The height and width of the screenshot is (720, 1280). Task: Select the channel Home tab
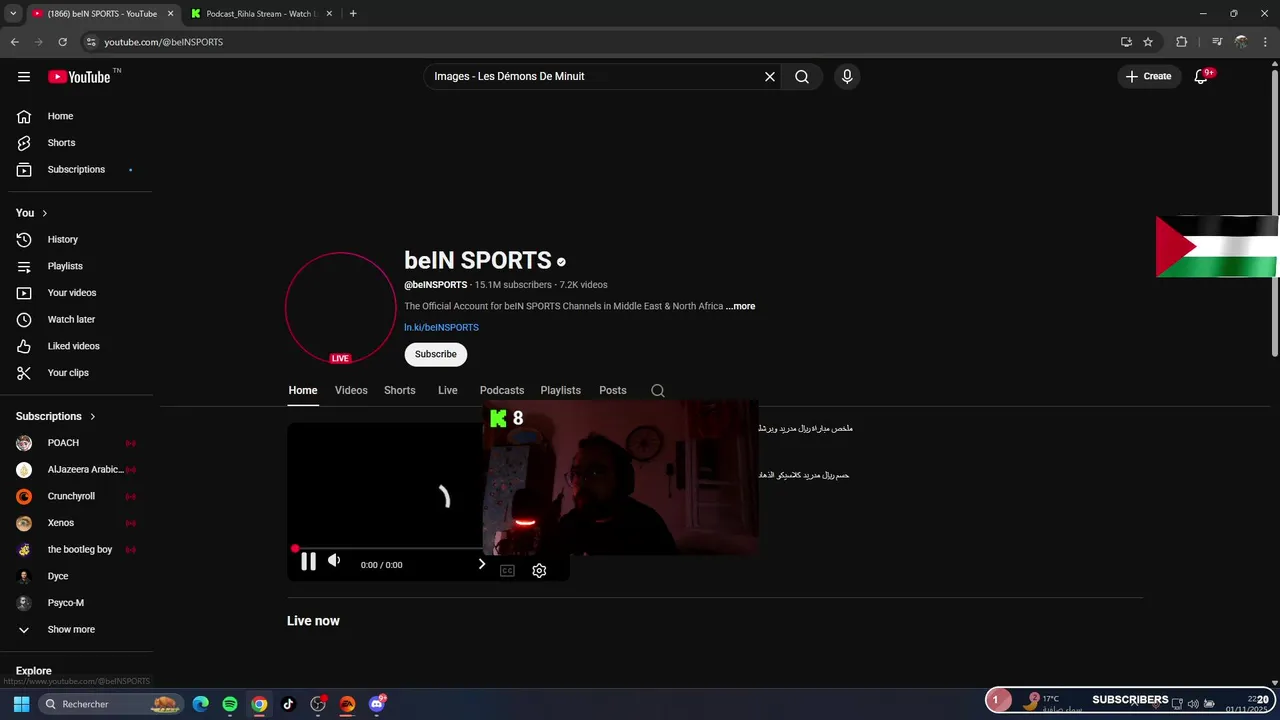[x=303, y=391]
